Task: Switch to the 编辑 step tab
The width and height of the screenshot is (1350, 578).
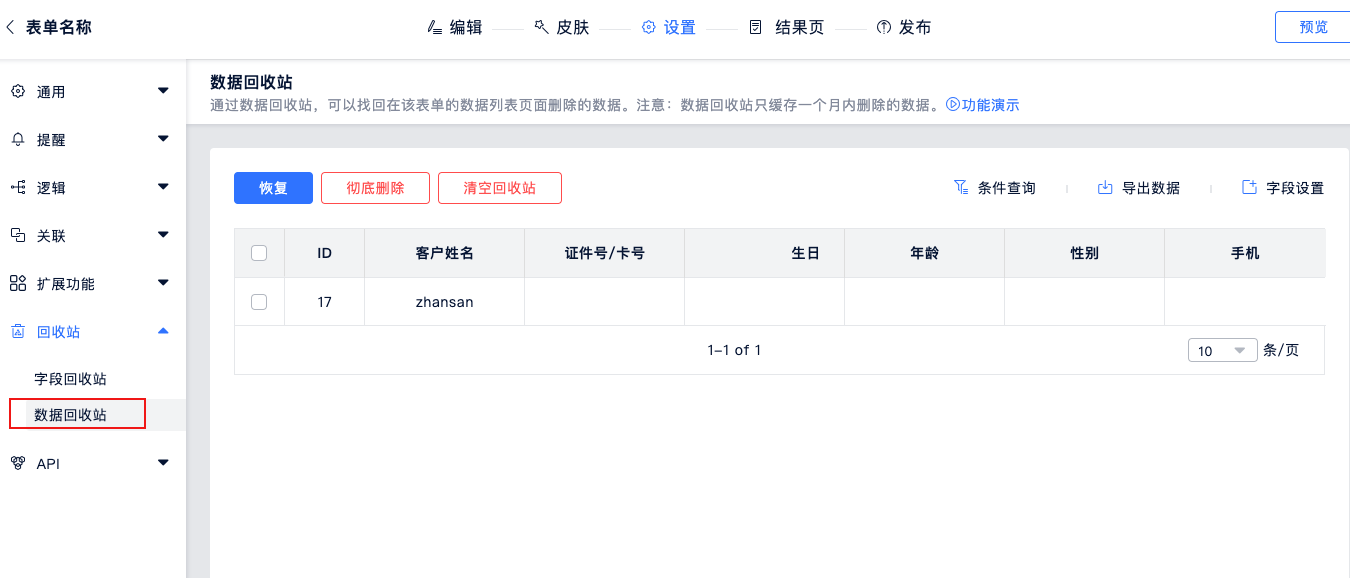Action: pos(455,27)
